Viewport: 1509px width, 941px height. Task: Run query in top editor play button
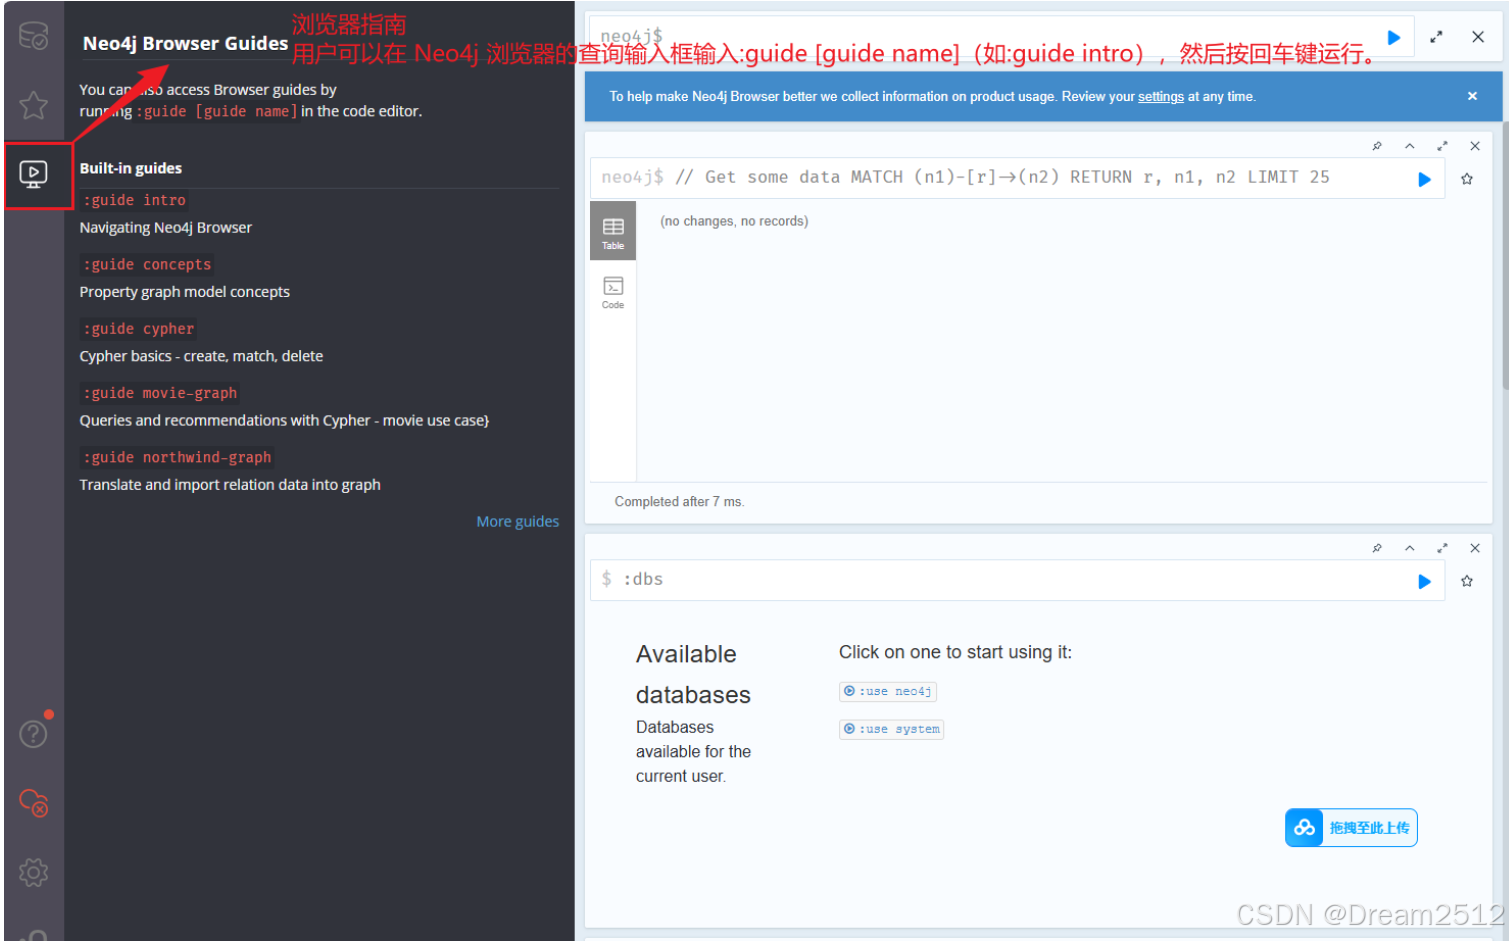(x=1394, y=38)
